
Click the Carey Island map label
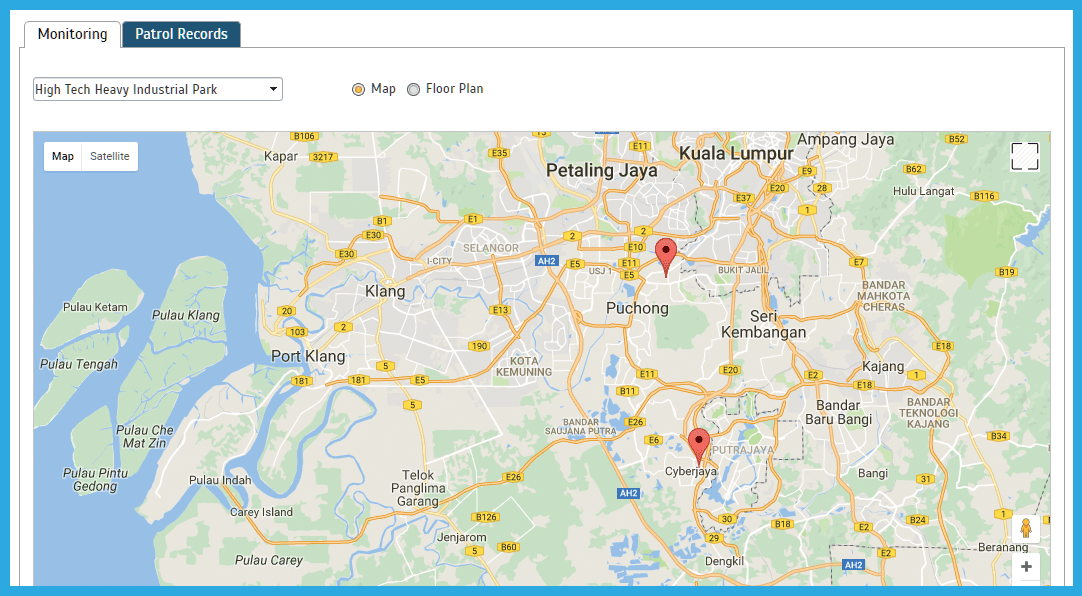click(x=261, y=512)
